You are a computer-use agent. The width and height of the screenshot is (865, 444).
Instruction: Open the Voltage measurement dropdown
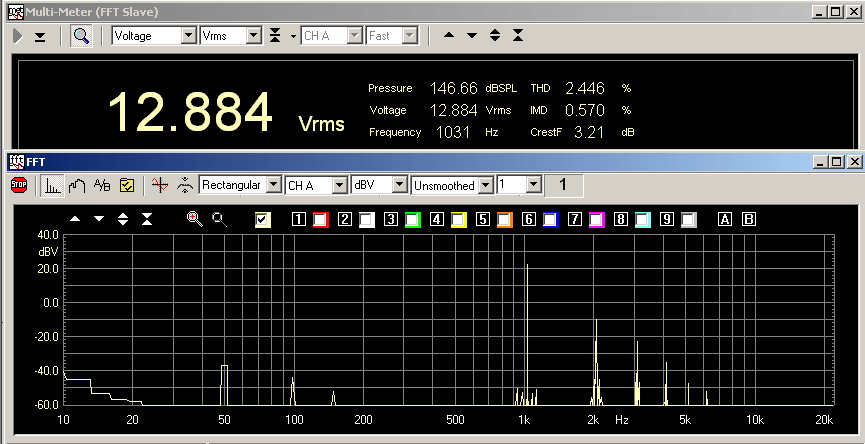tap(188, 36)
